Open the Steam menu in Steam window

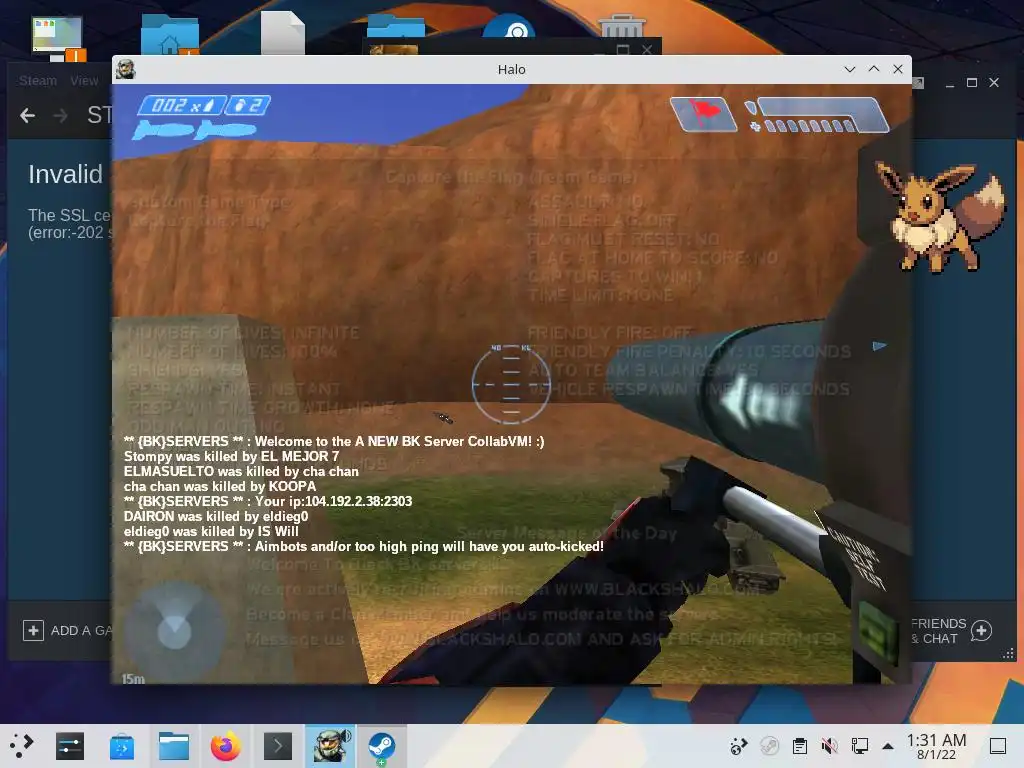[x=37, y=80]
